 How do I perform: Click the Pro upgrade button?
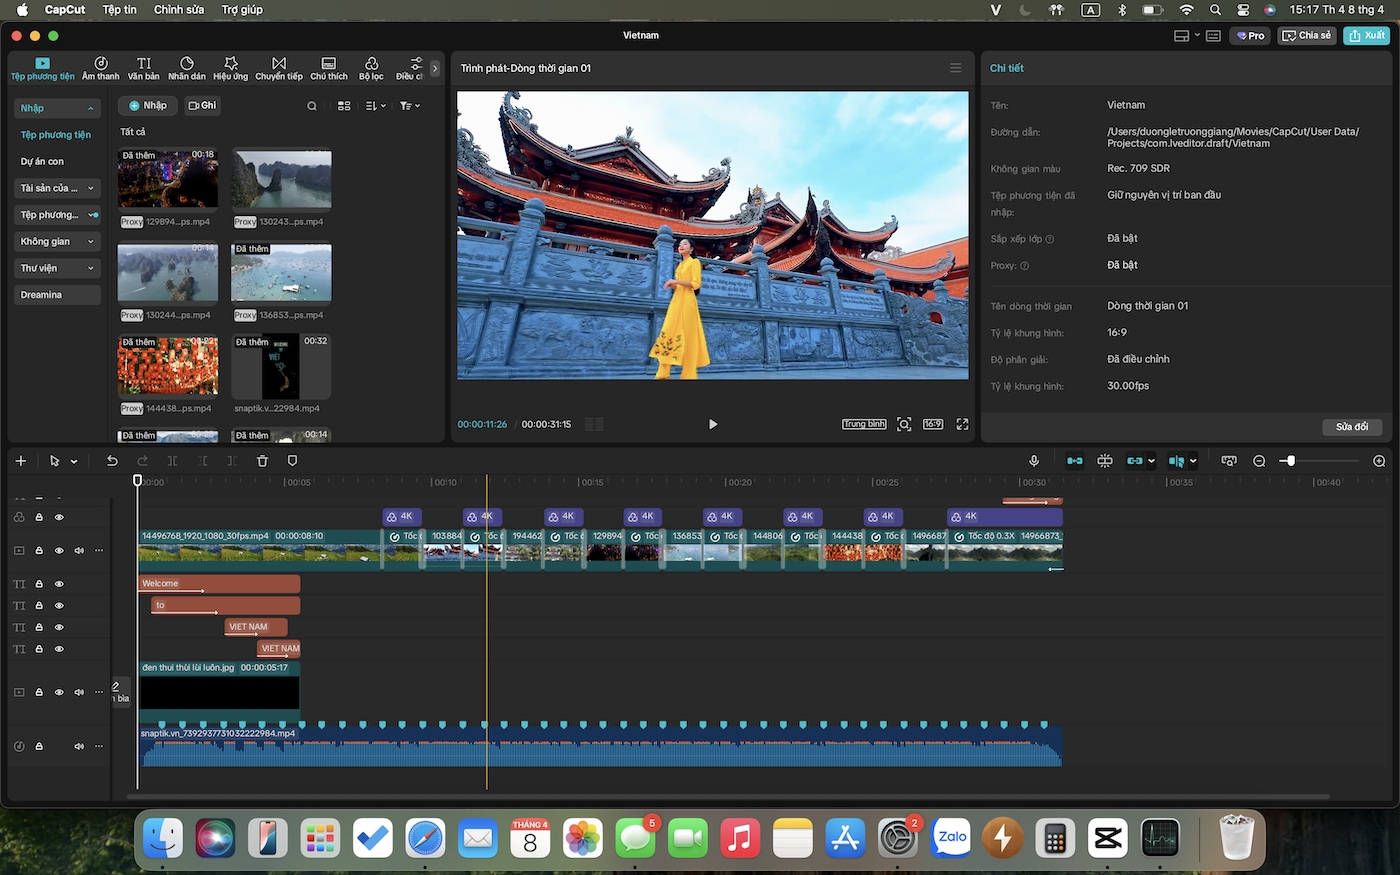tap(1250, 35)
